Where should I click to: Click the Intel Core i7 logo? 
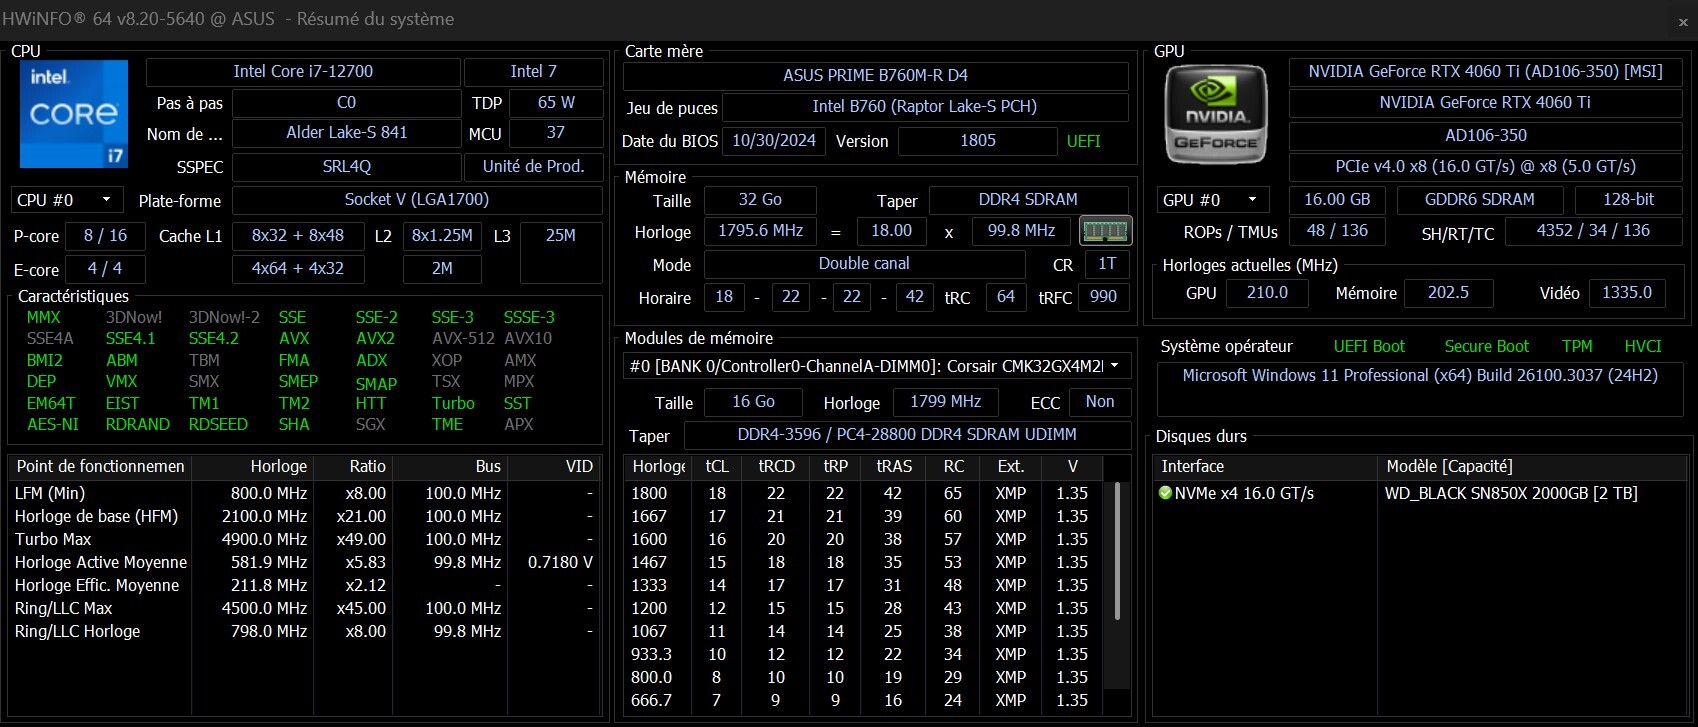[74, 114]
